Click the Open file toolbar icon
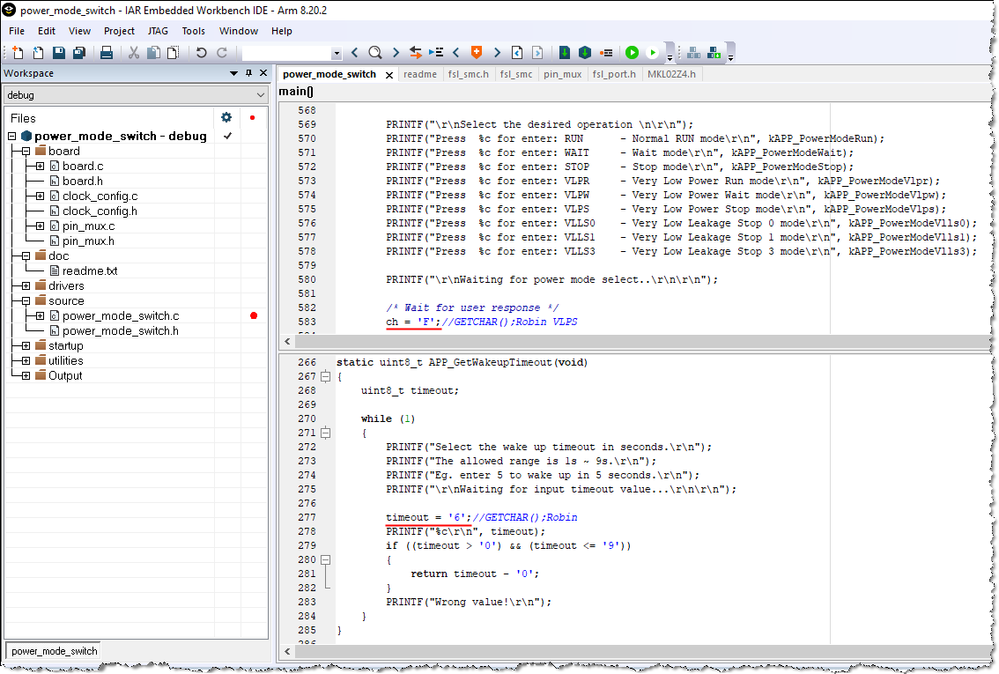999x674 pixels. point(38,53)
